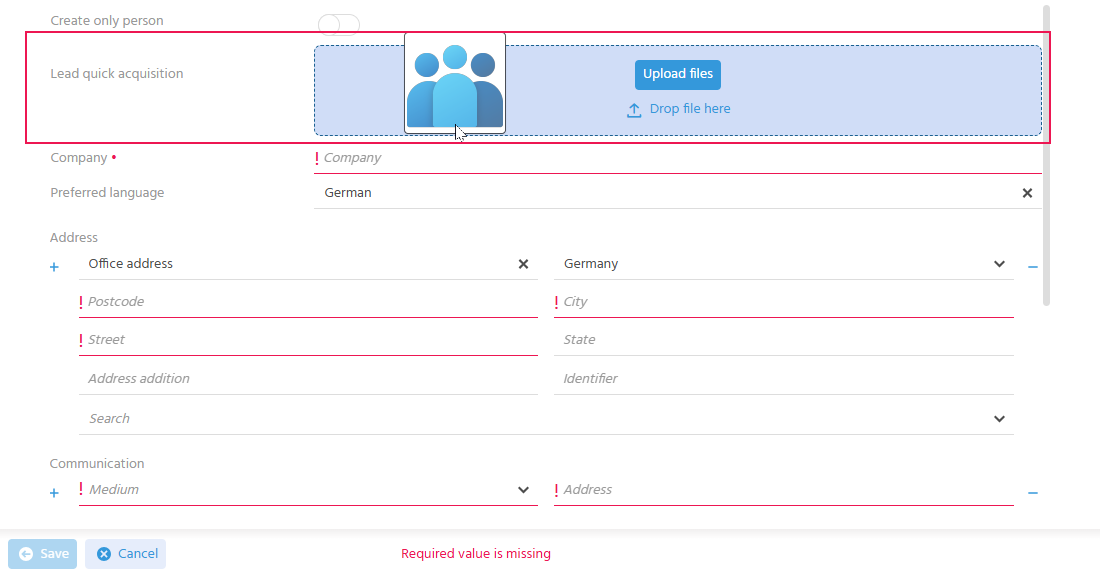Click the 'Required value is missing' message
This screenshot has width=1100, height=577.
(476, 554)
